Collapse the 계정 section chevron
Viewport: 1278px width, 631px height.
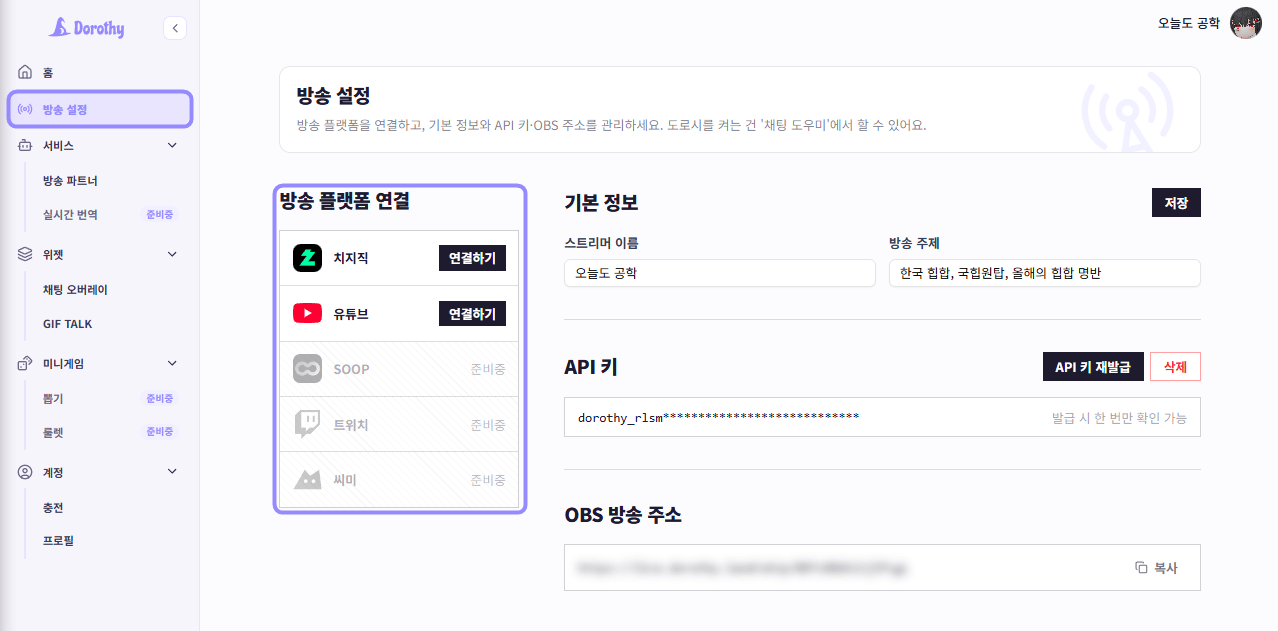(172, 472)
